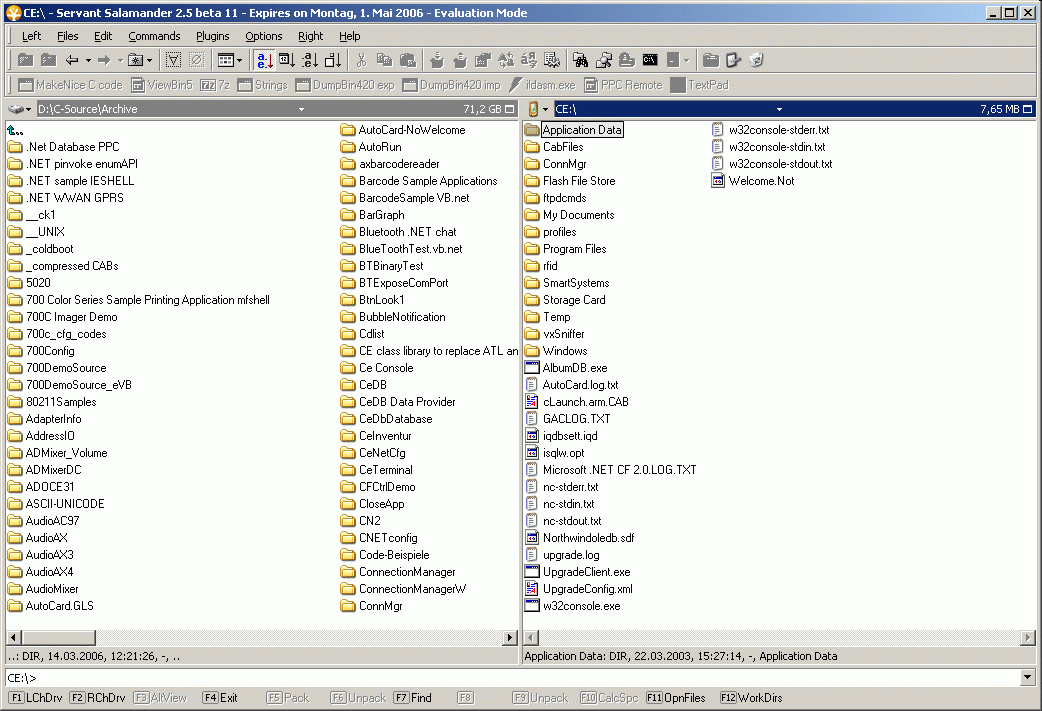
Task: Click the Cut scissors toolbar icon
Action: [x=362, y=60]
